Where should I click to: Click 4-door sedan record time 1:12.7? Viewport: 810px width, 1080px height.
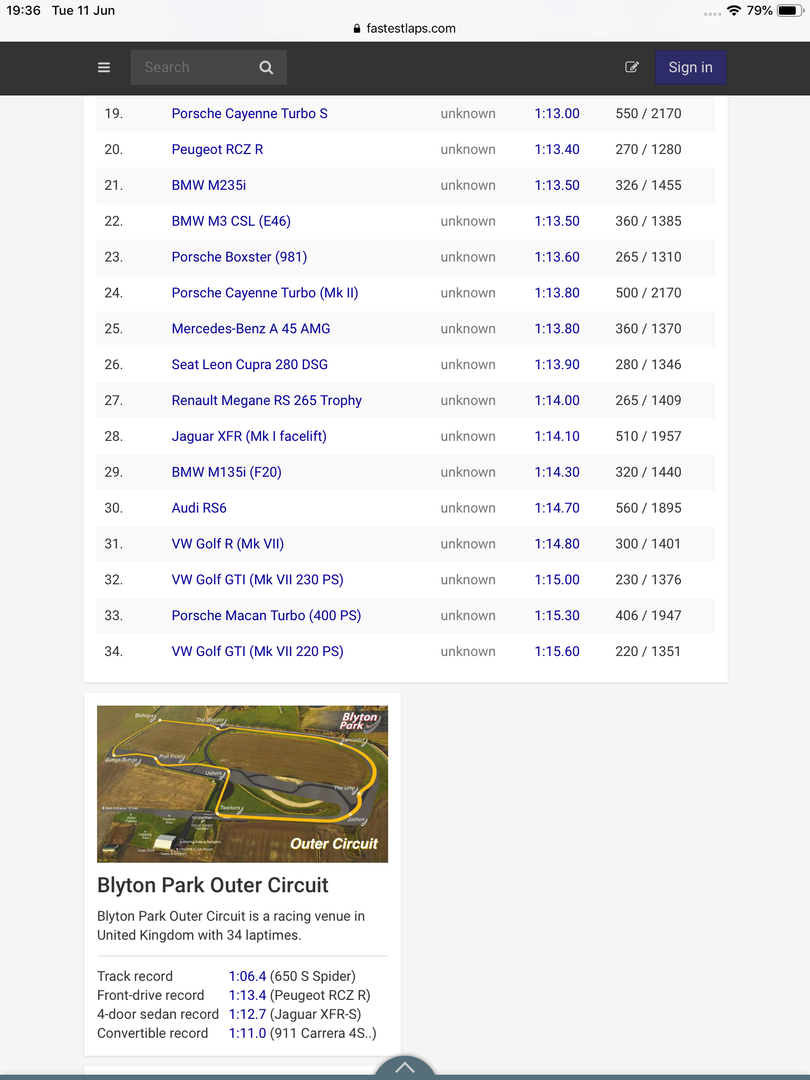(247, 1014)
